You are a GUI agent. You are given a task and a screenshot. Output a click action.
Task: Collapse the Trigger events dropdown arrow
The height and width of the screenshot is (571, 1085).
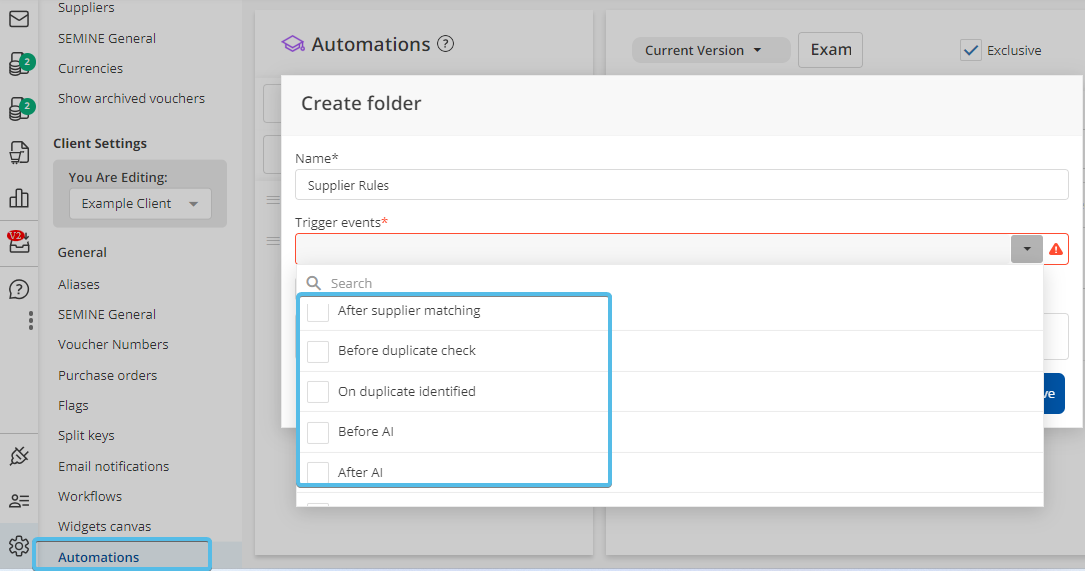click(x=1026, y=249)
